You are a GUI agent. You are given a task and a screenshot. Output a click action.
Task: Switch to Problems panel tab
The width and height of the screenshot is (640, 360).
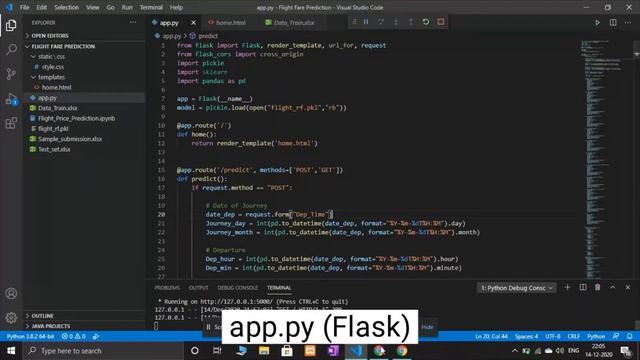click(167, 288)
